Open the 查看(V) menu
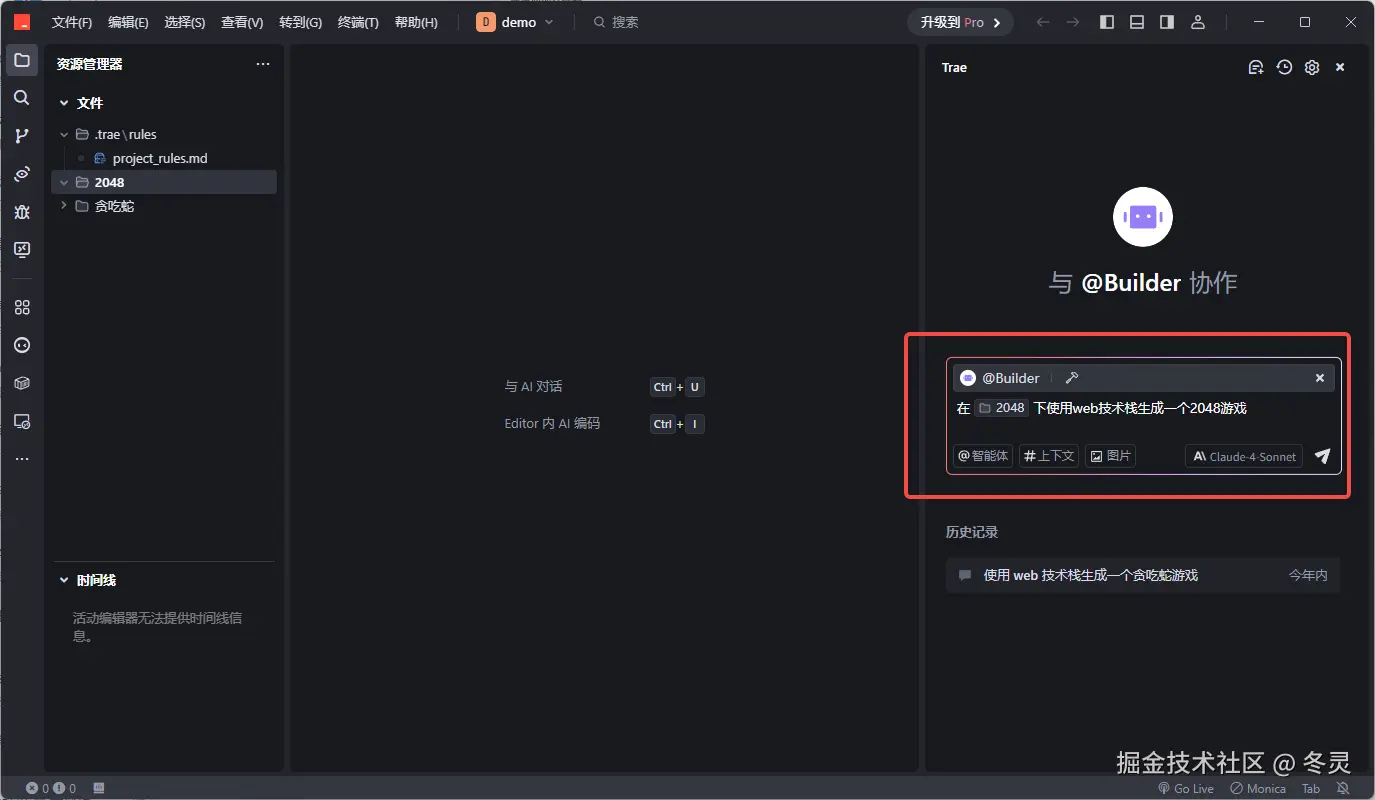The image size is (1375, 800). [242, 22]
